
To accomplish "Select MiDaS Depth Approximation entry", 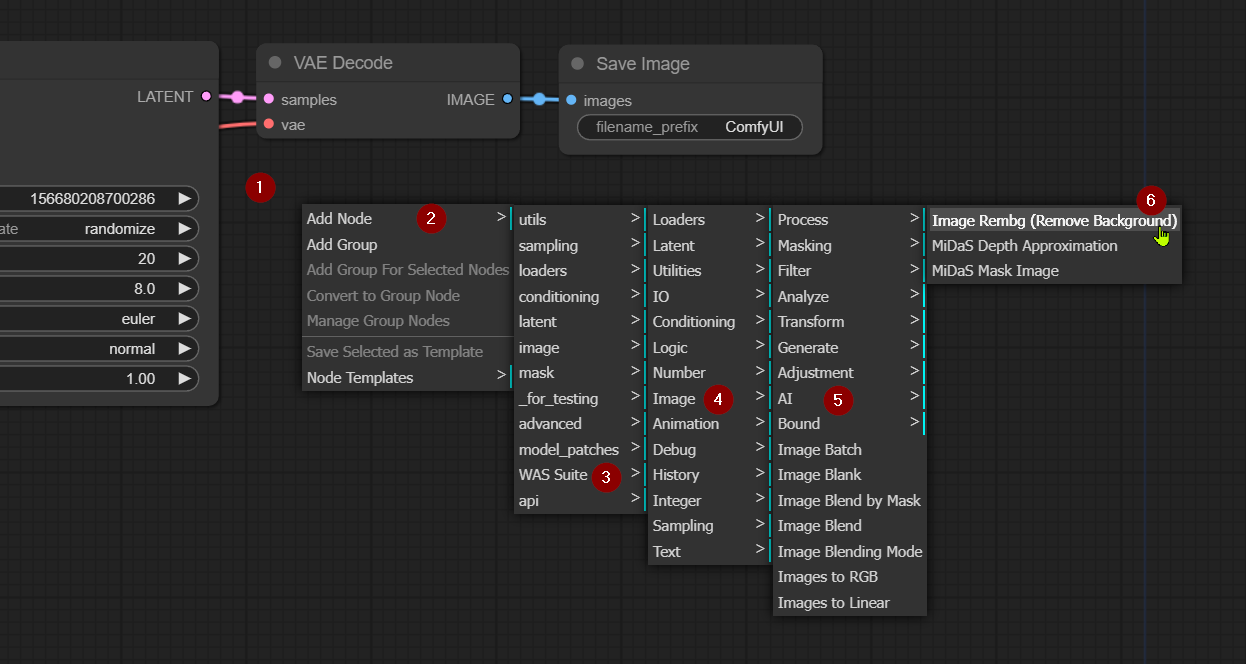I will point(1024,245).
